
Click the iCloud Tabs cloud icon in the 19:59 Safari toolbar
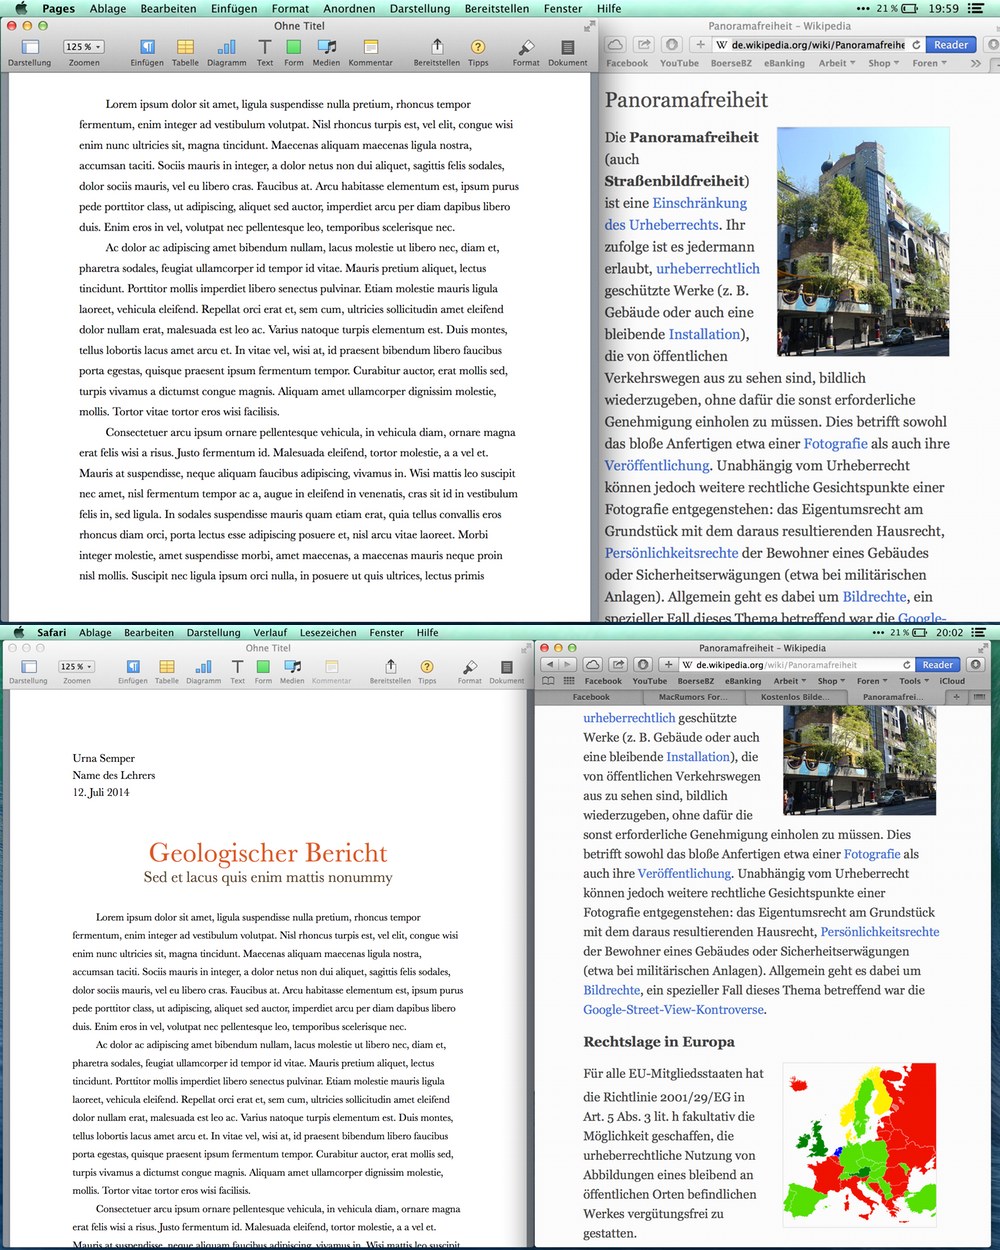click(616, 45)
